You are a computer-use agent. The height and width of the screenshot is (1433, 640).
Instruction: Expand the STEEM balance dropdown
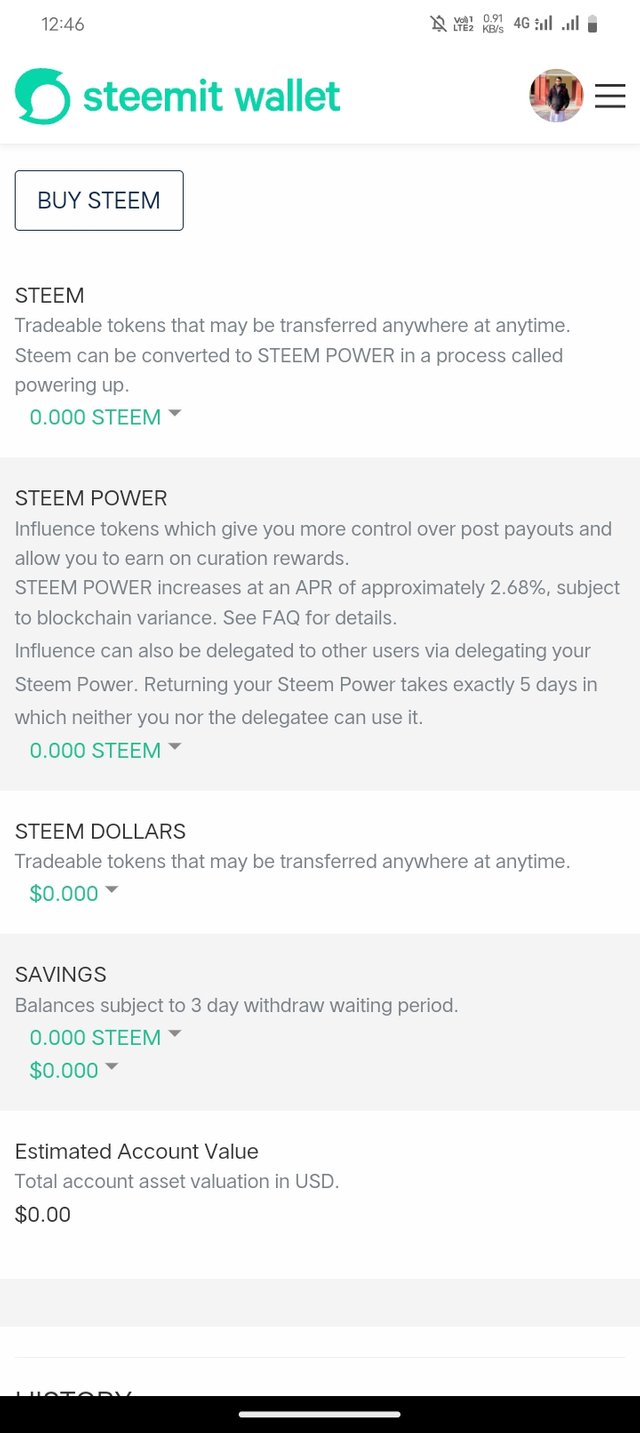(x=105, y=417)
